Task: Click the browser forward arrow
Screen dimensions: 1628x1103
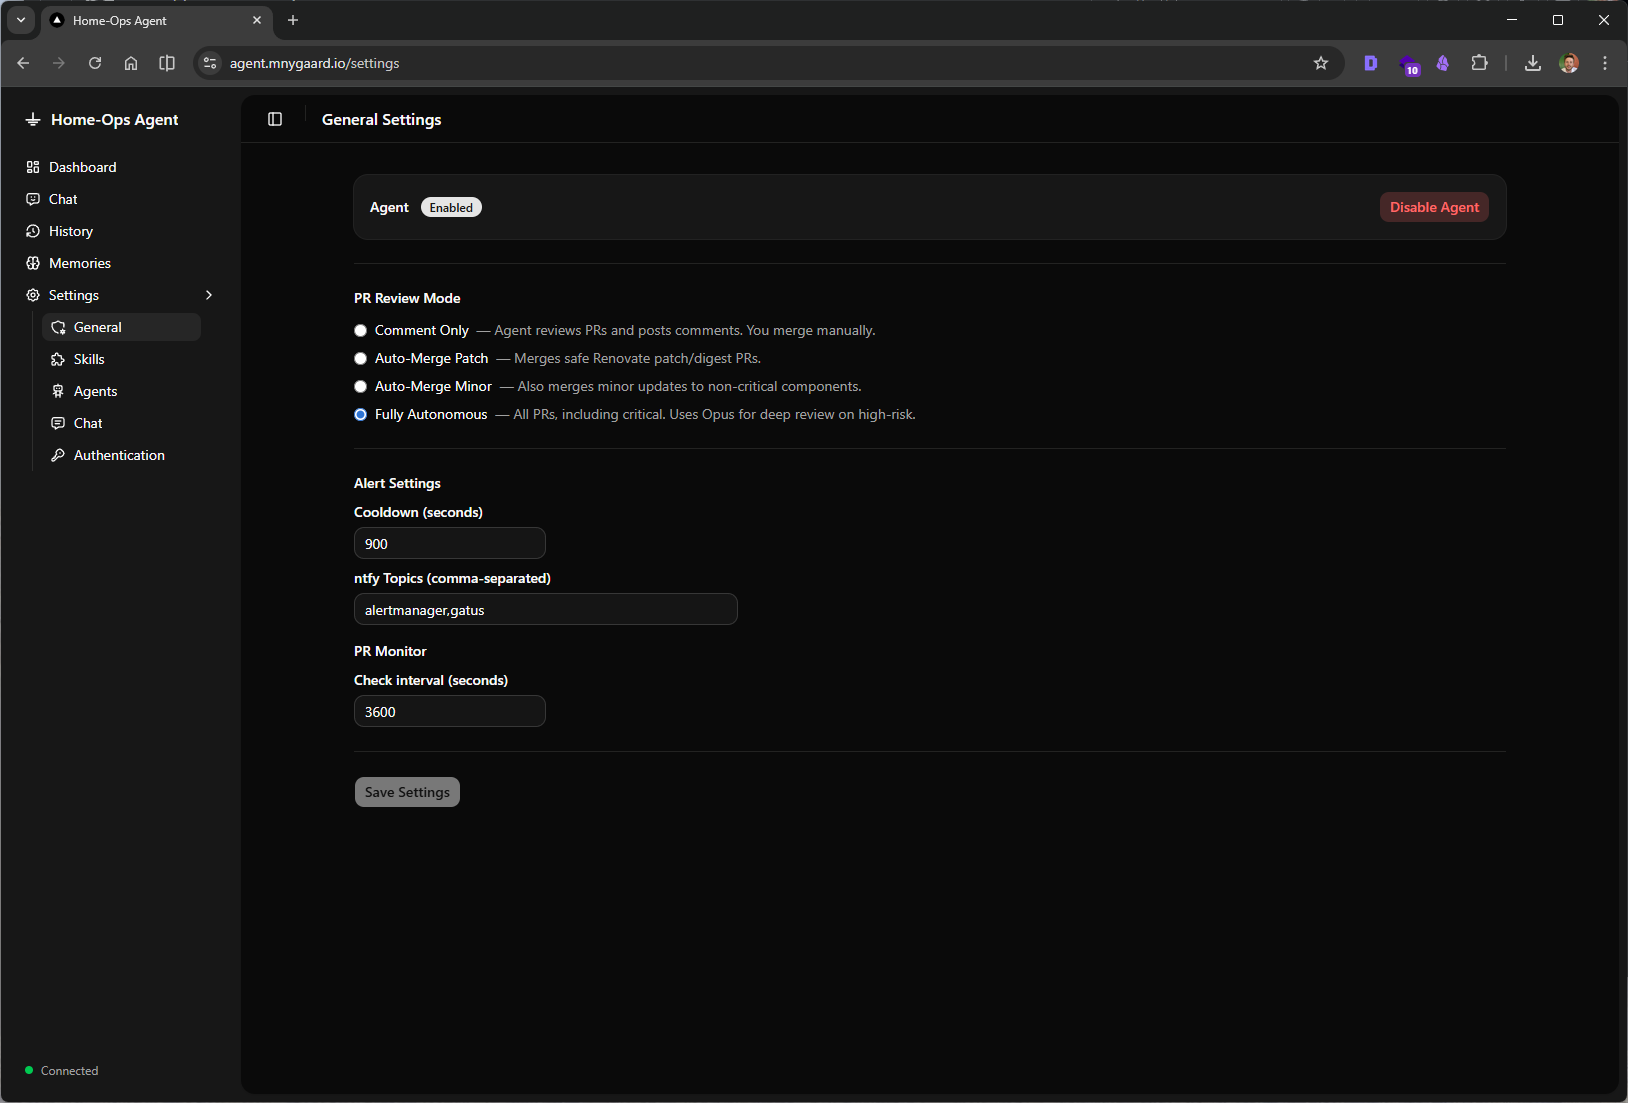Action: click(x=59, y=63)
